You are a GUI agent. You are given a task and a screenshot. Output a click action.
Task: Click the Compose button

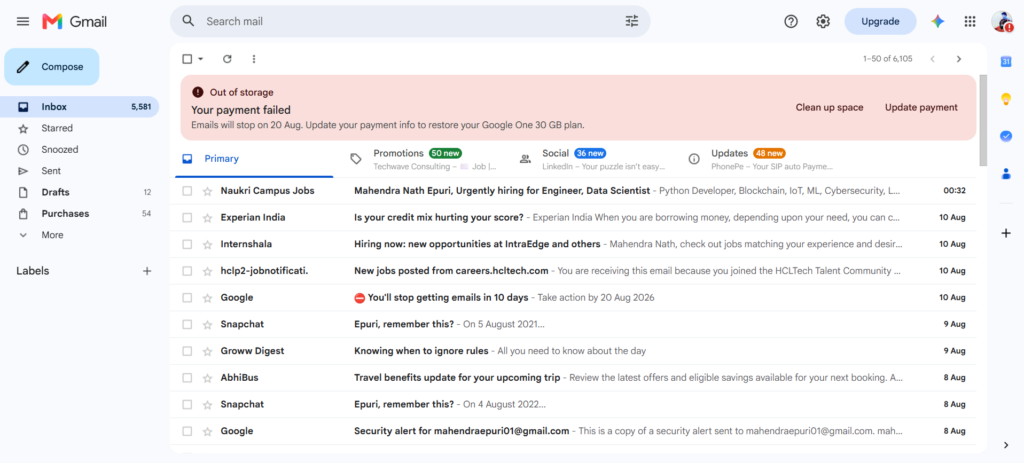point(52,67)
